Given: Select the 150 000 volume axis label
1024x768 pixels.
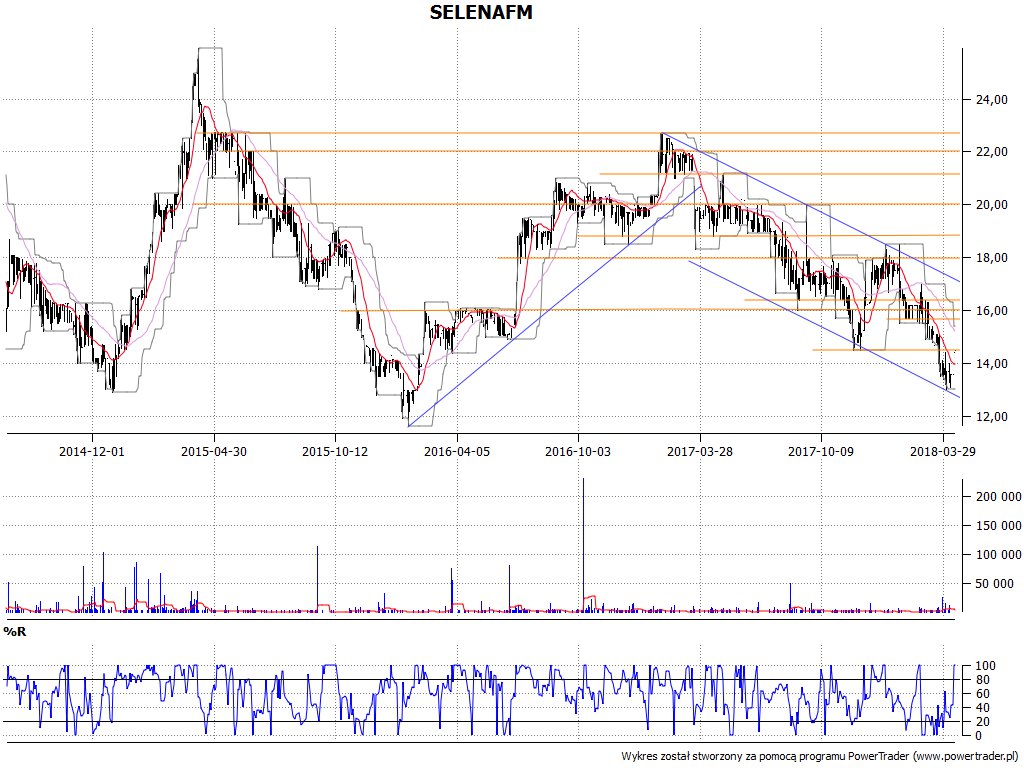Looking at the screenshot, I should coord(999,526).
